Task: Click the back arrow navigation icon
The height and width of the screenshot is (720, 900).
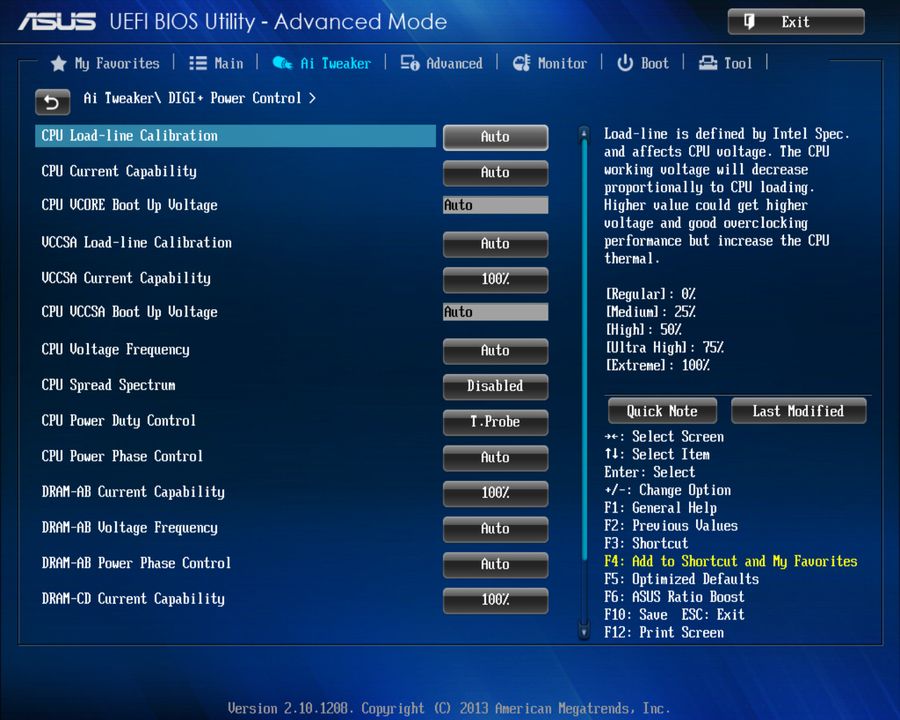Action: [x=52, y=102]
